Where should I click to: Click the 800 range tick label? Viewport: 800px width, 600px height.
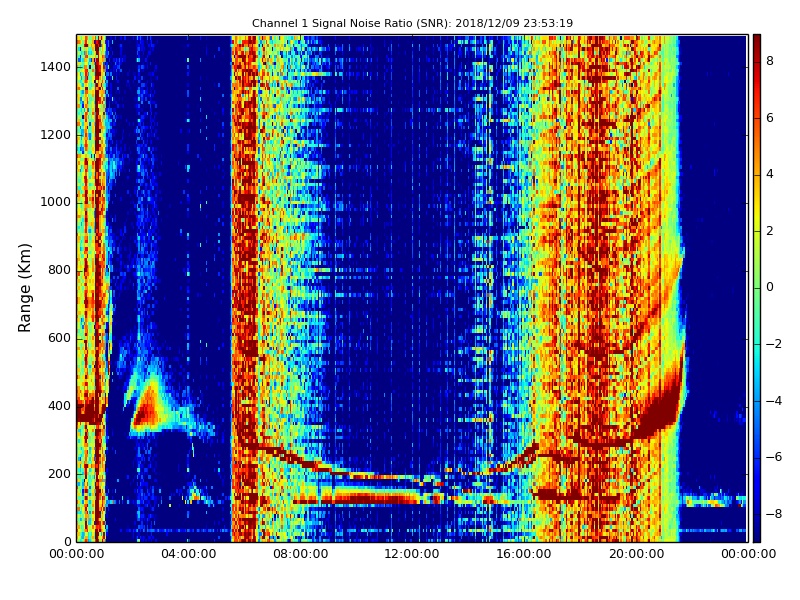click(59, 270)
